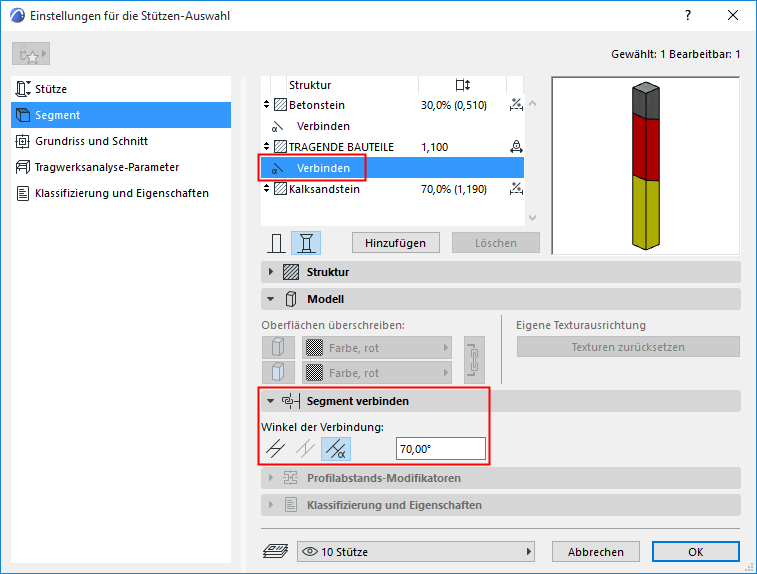Viewport: 757px width, 574px height.
Task: Click the 1,100 length value
Action: click(x=435, y=147)
